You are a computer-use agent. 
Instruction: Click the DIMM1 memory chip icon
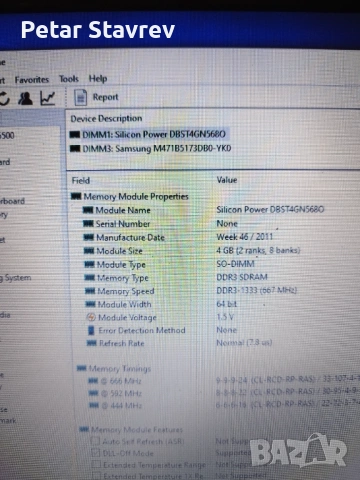tap(75, 135)
